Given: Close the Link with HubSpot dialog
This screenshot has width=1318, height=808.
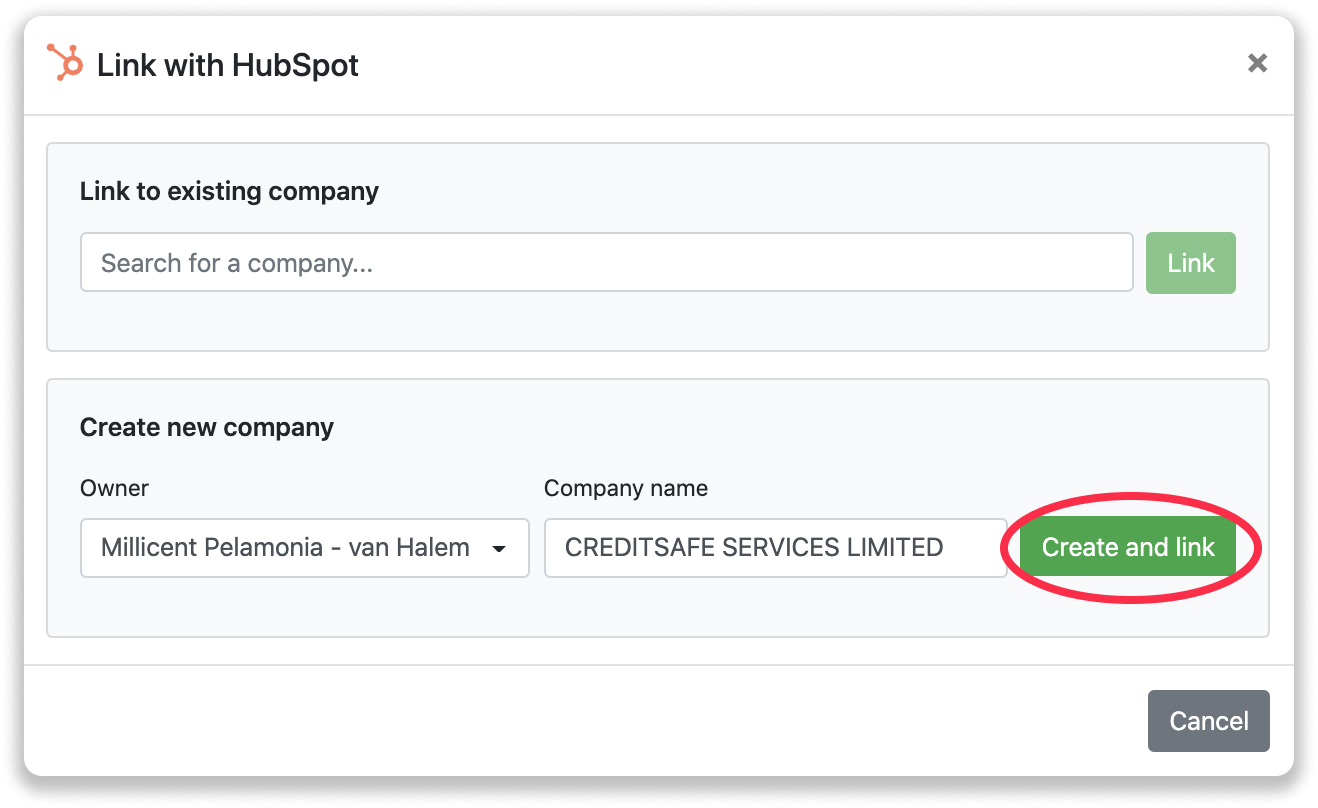Looking at the screenshot, I should pos(1257,63).
